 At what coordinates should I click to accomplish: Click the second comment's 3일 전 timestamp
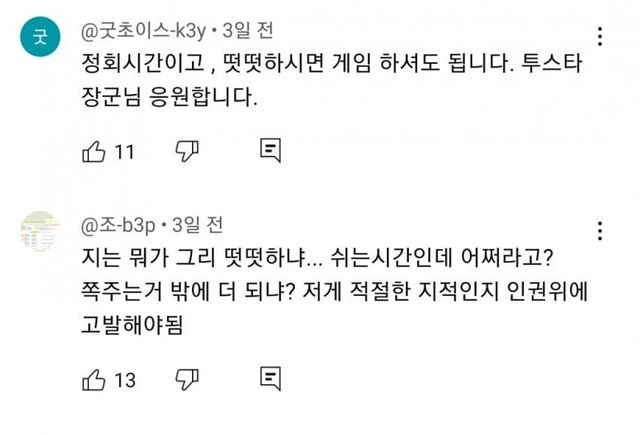[x=196, y=221]
